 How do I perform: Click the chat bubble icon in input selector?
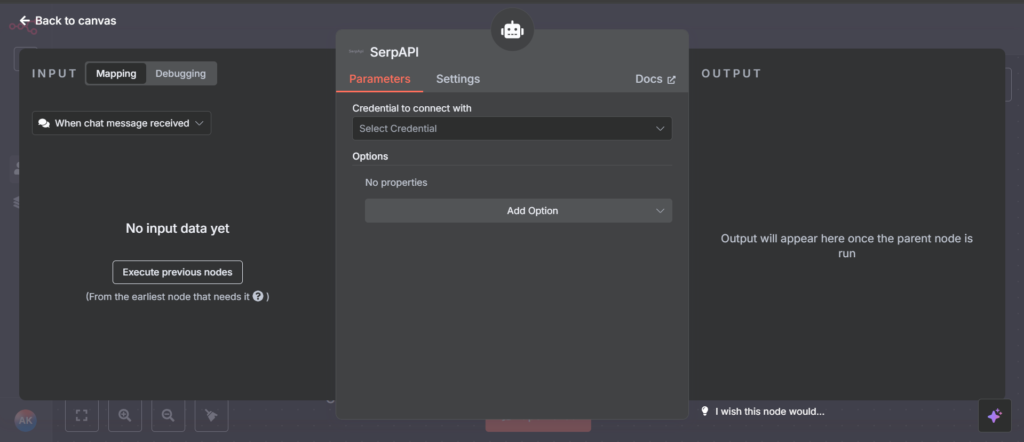[44, 123]
